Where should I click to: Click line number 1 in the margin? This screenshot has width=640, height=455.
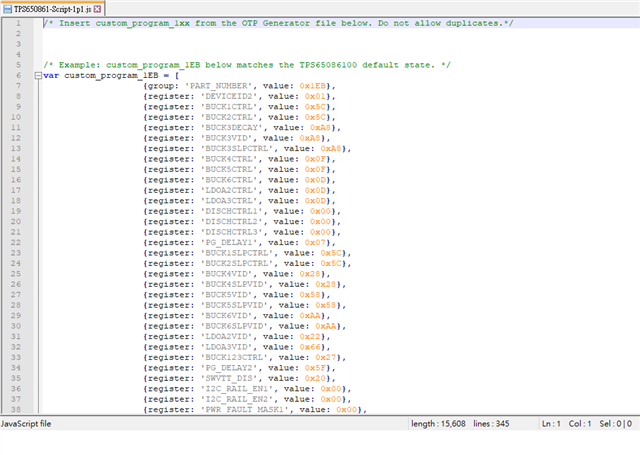coord(18,23)
